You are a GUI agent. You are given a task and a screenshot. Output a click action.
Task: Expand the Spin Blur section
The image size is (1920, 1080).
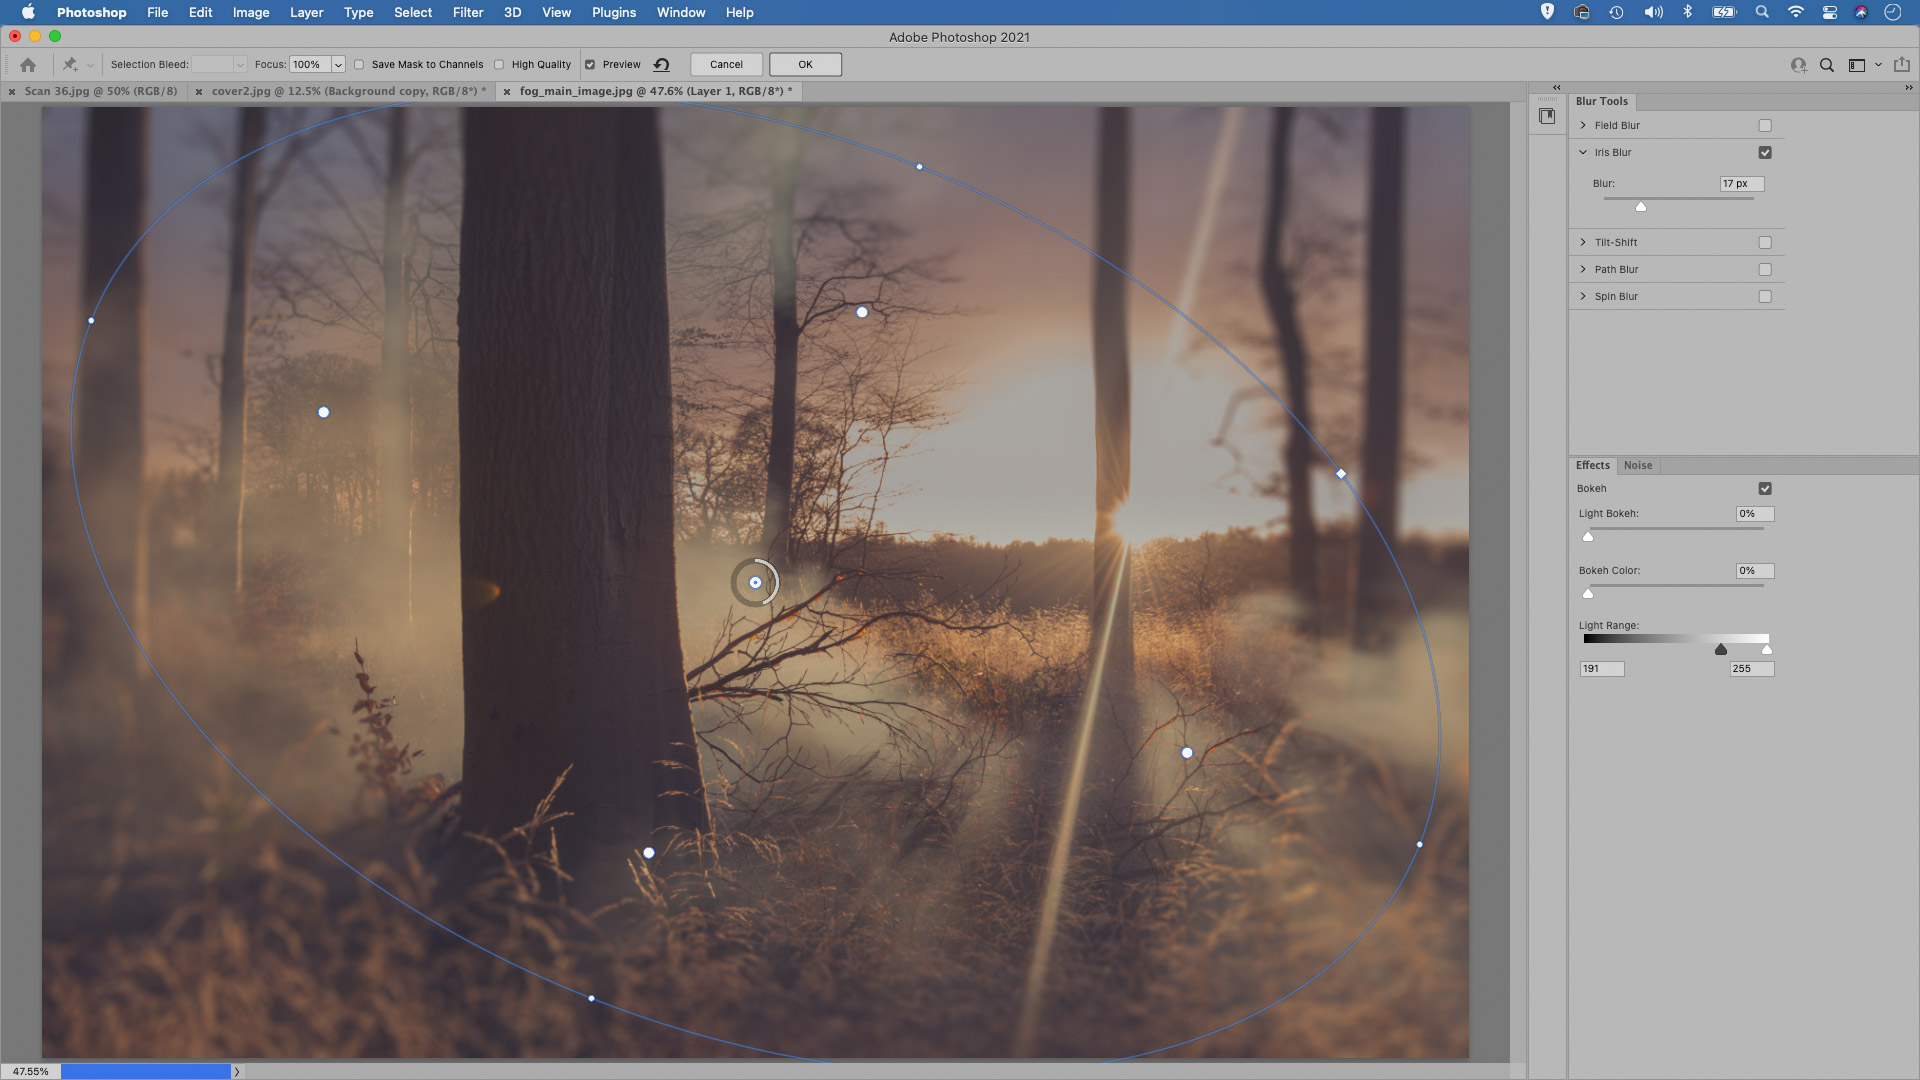(1583, 297)
